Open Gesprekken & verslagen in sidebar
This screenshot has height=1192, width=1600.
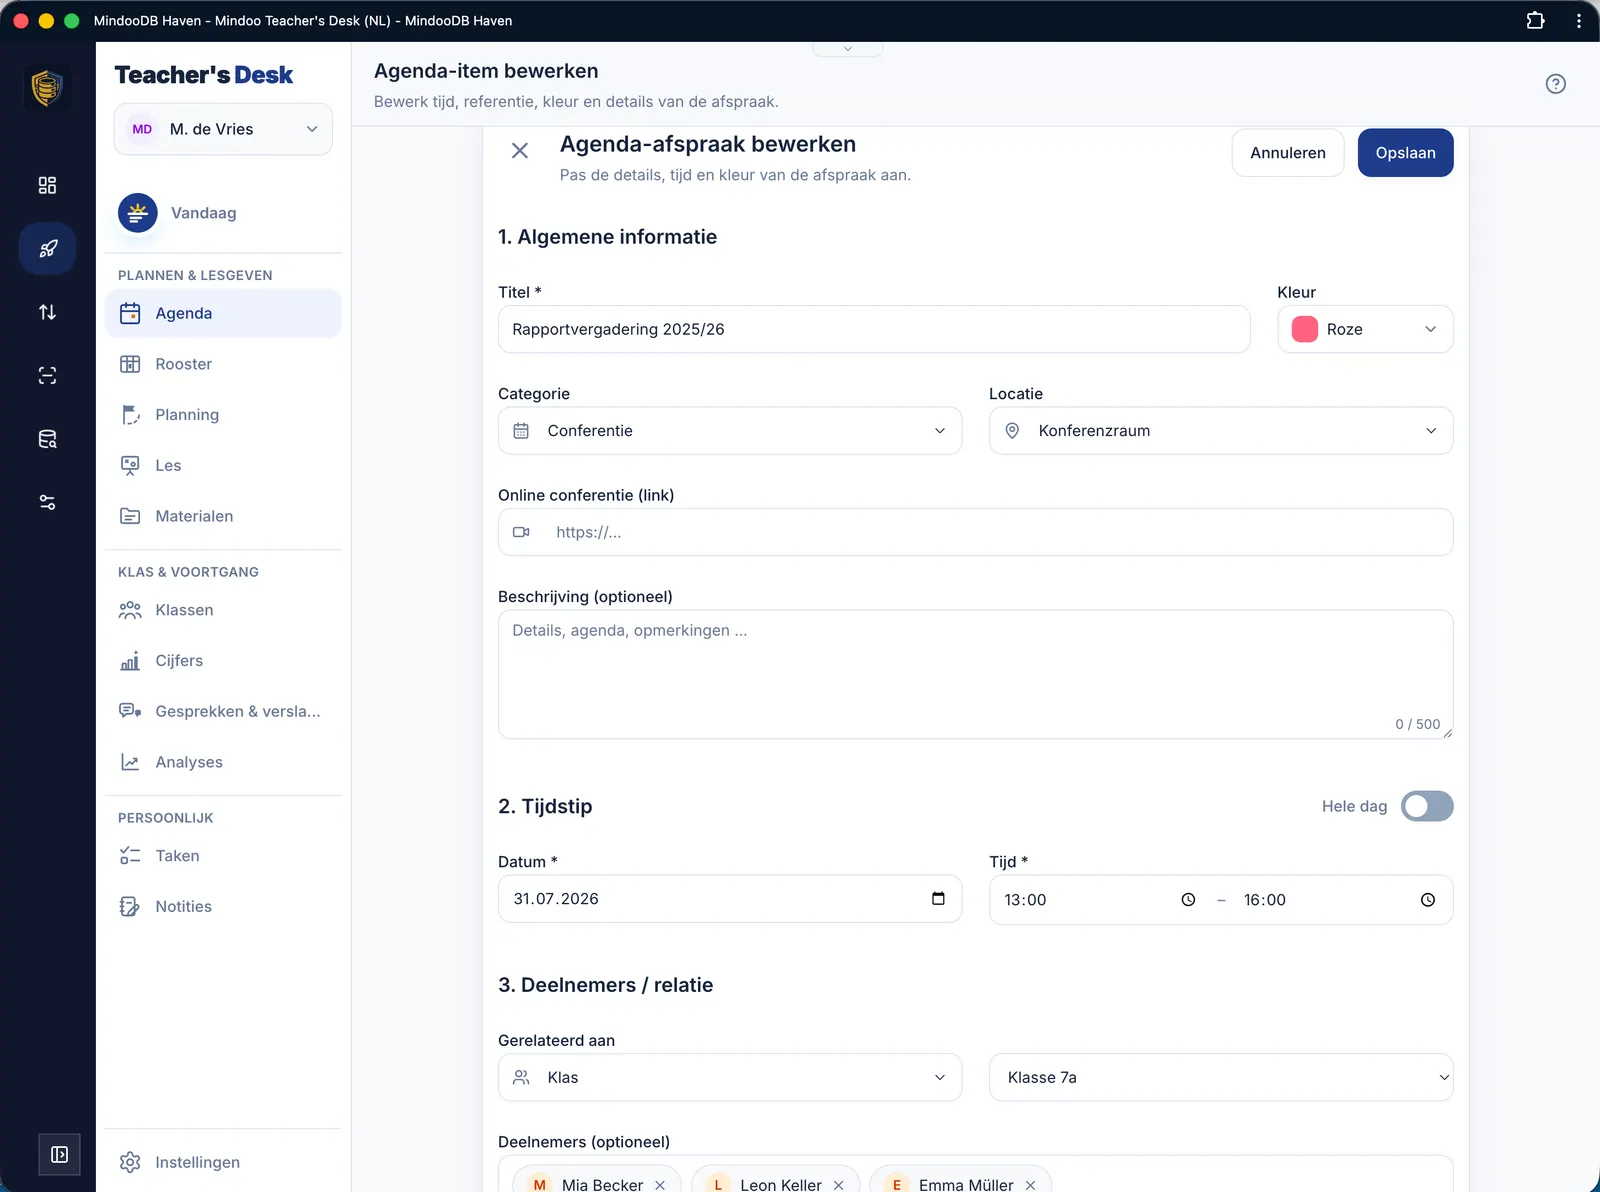coord(223,711)
